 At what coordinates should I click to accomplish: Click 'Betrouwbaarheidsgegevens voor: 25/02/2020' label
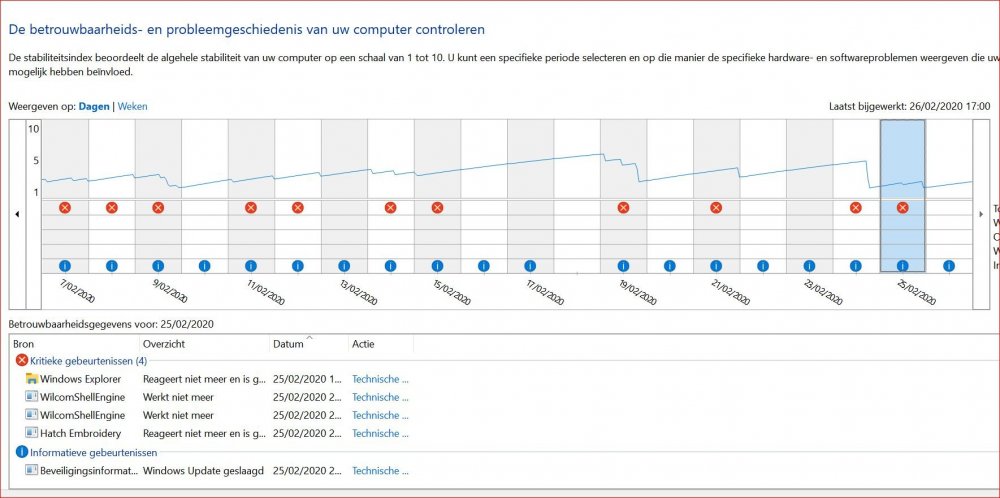(x=111, y=324)
